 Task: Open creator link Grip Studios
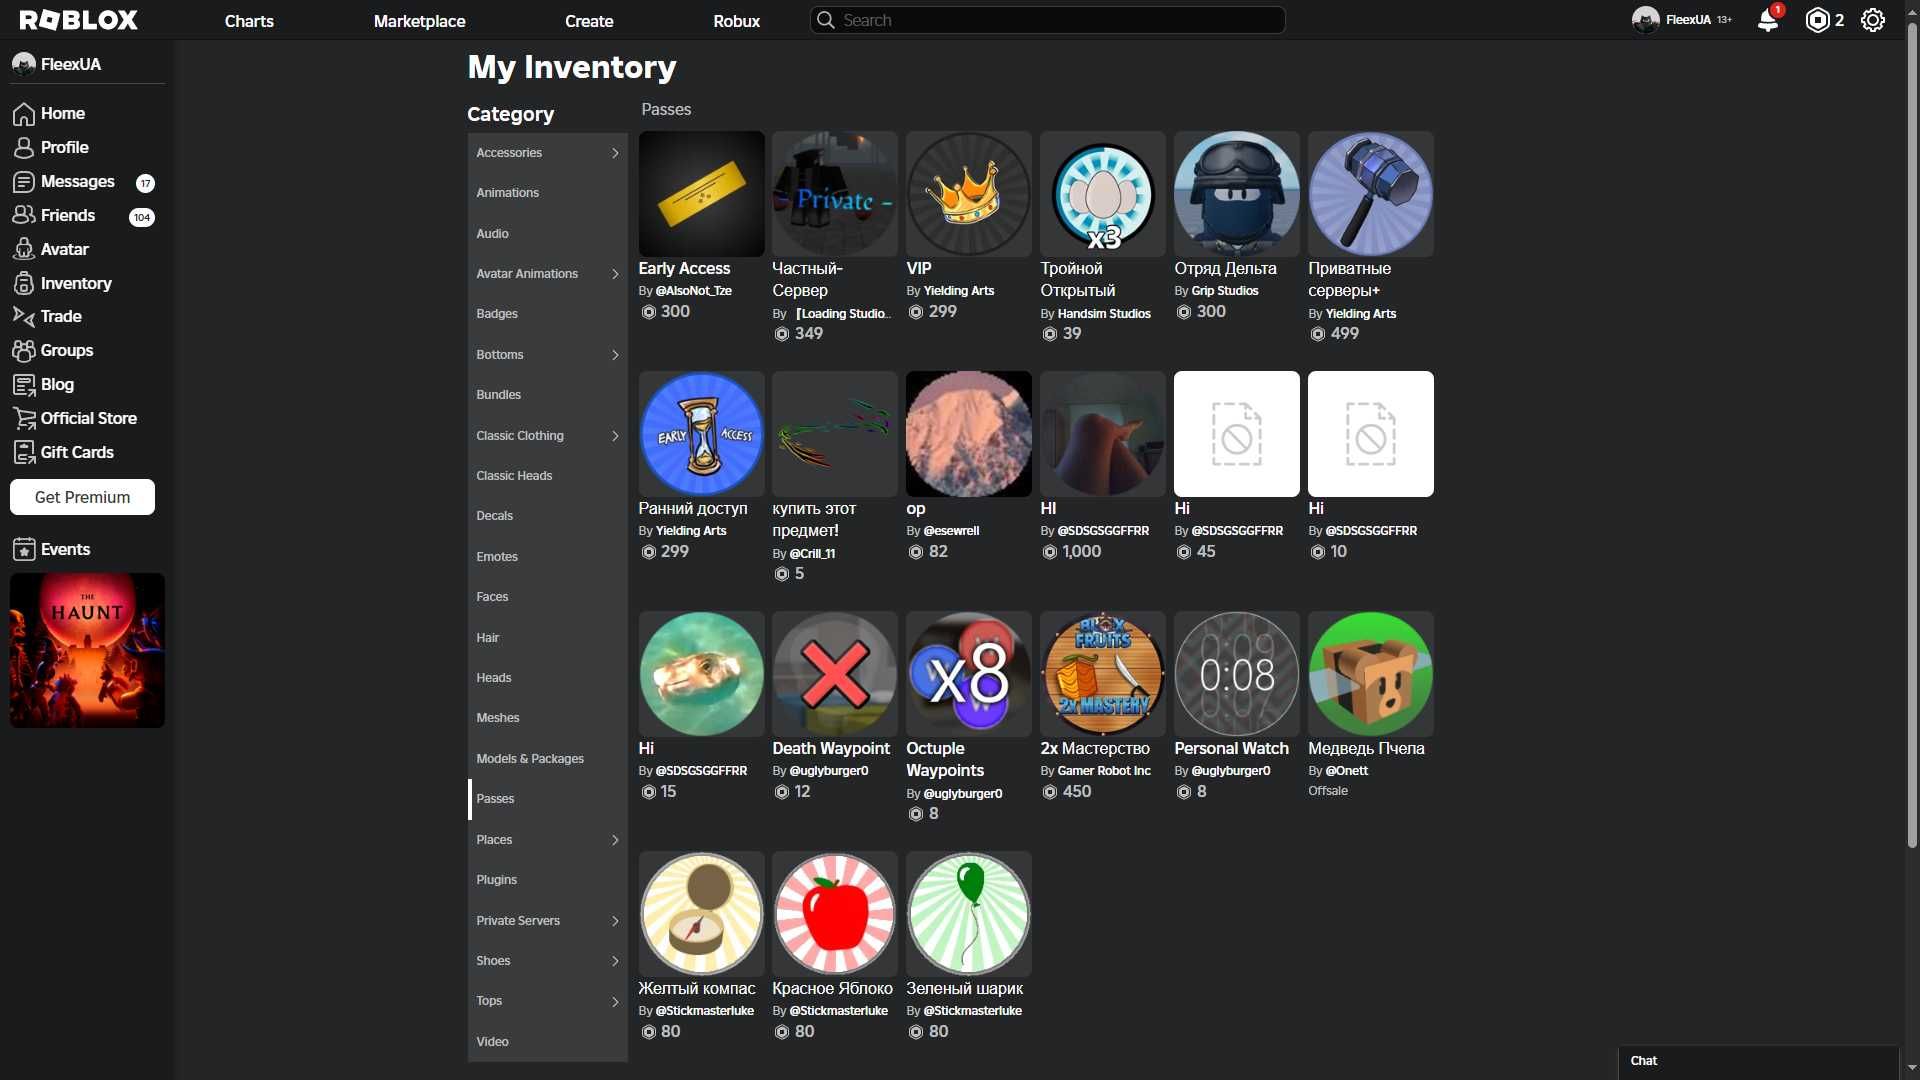(x=1225, y=291)
